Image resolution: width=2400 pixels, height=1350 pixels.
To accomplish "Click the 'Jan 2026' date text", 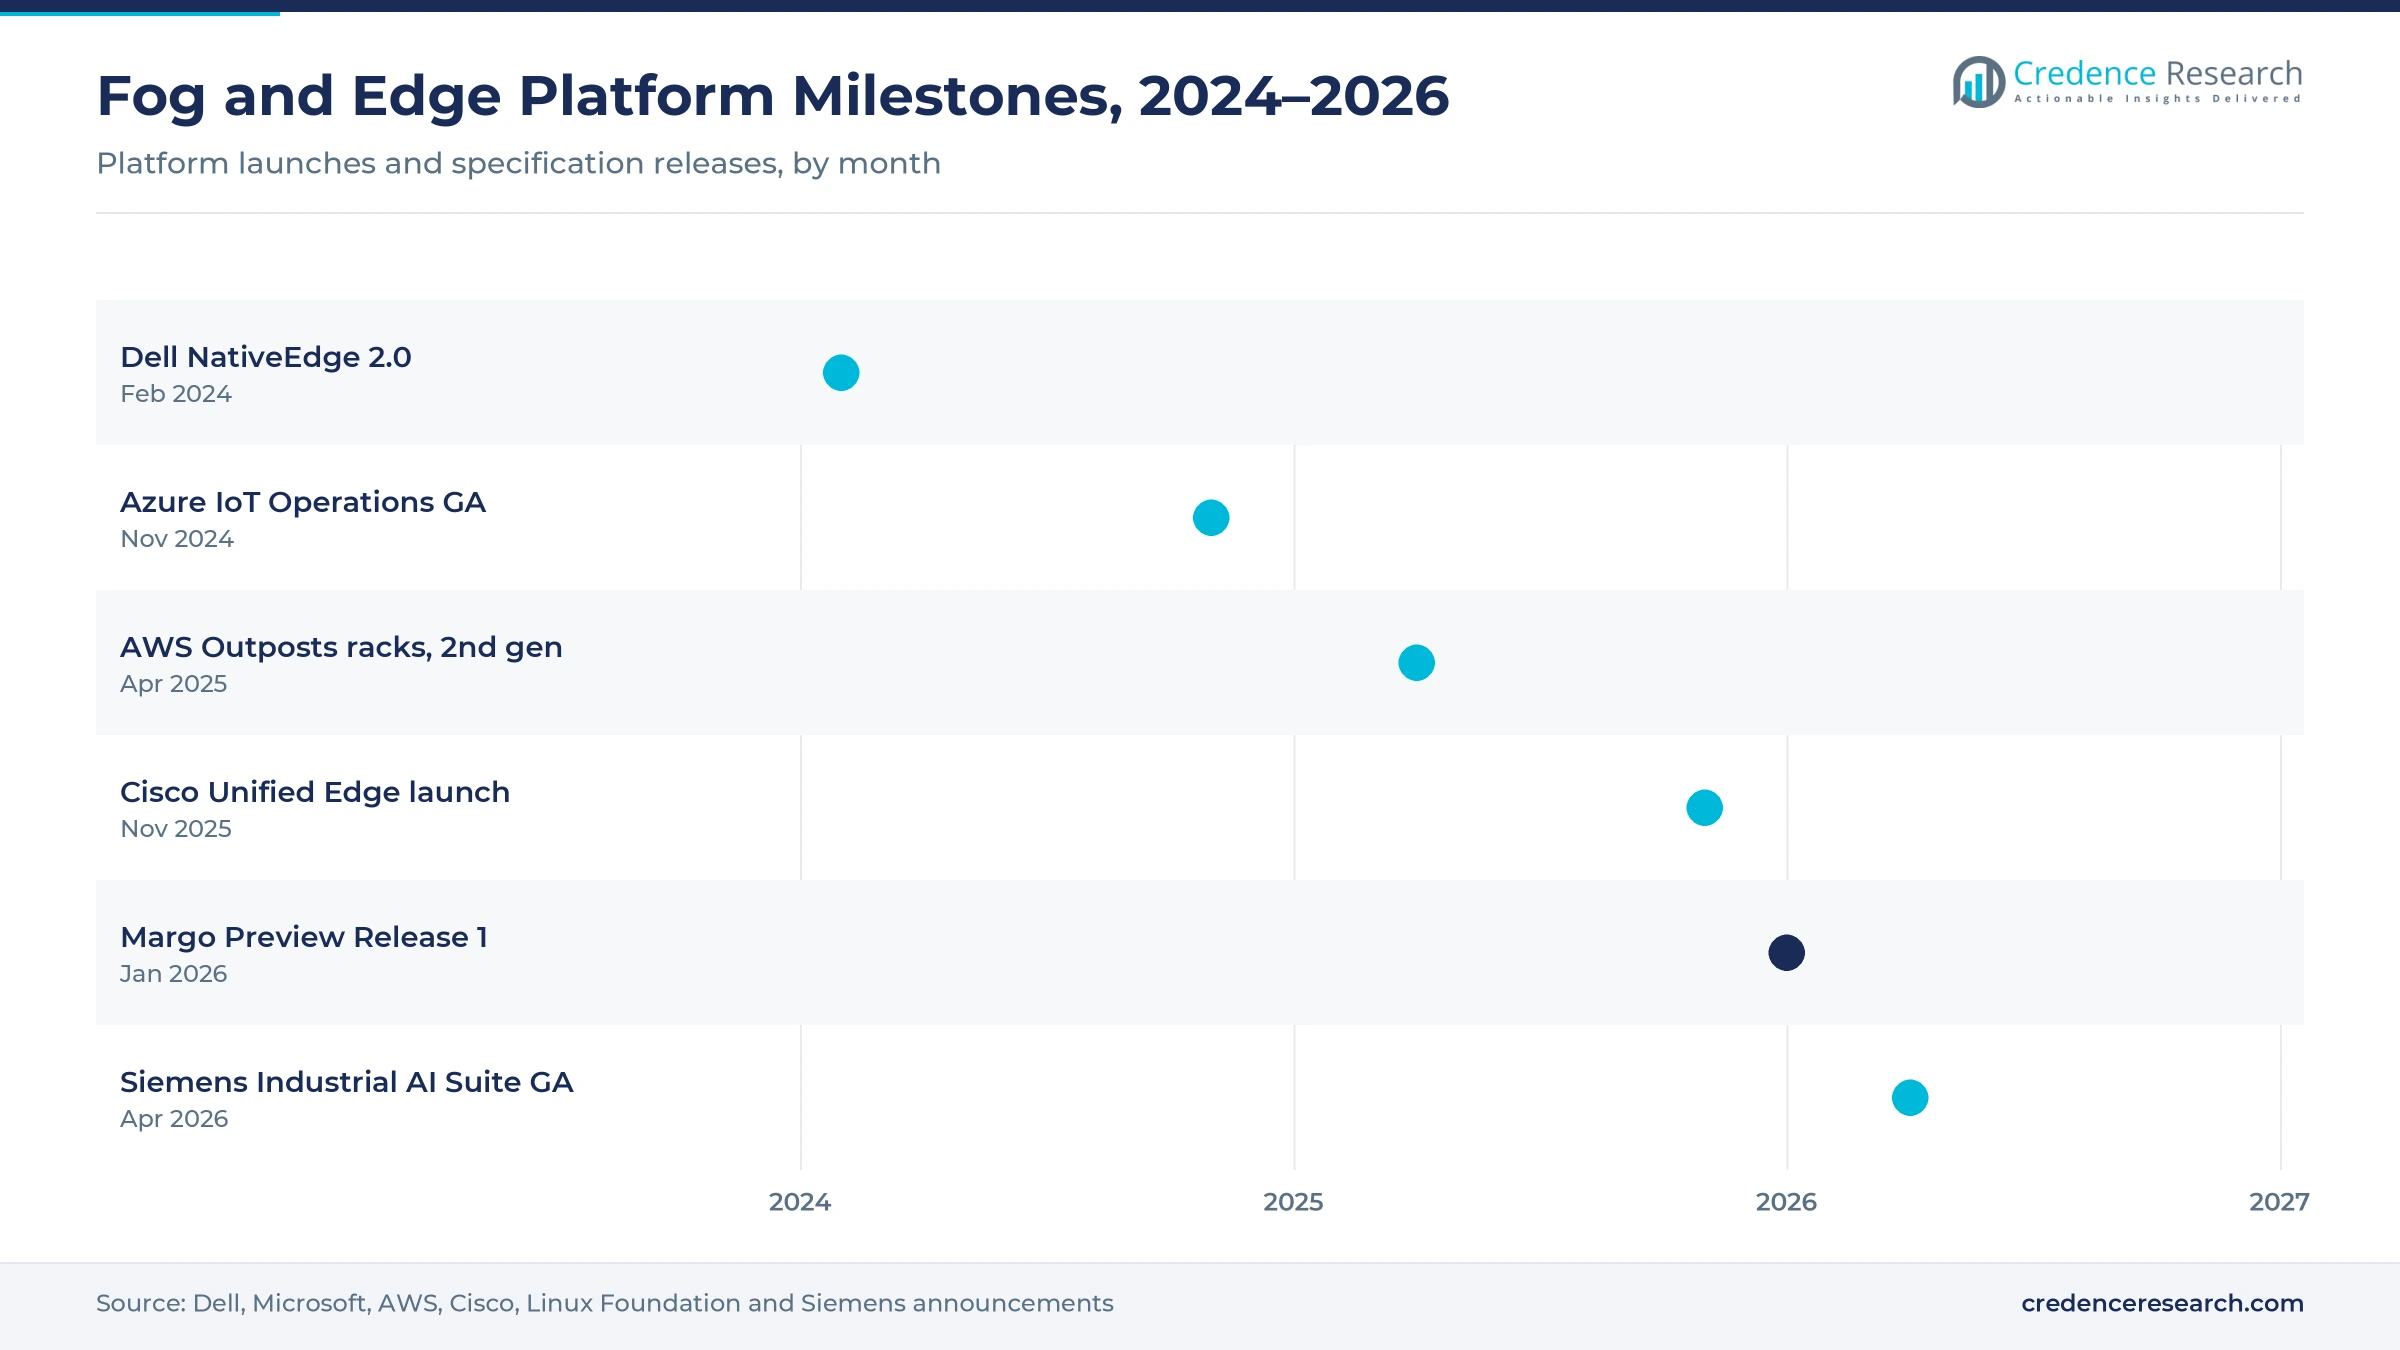I will [x=174, y=974].
